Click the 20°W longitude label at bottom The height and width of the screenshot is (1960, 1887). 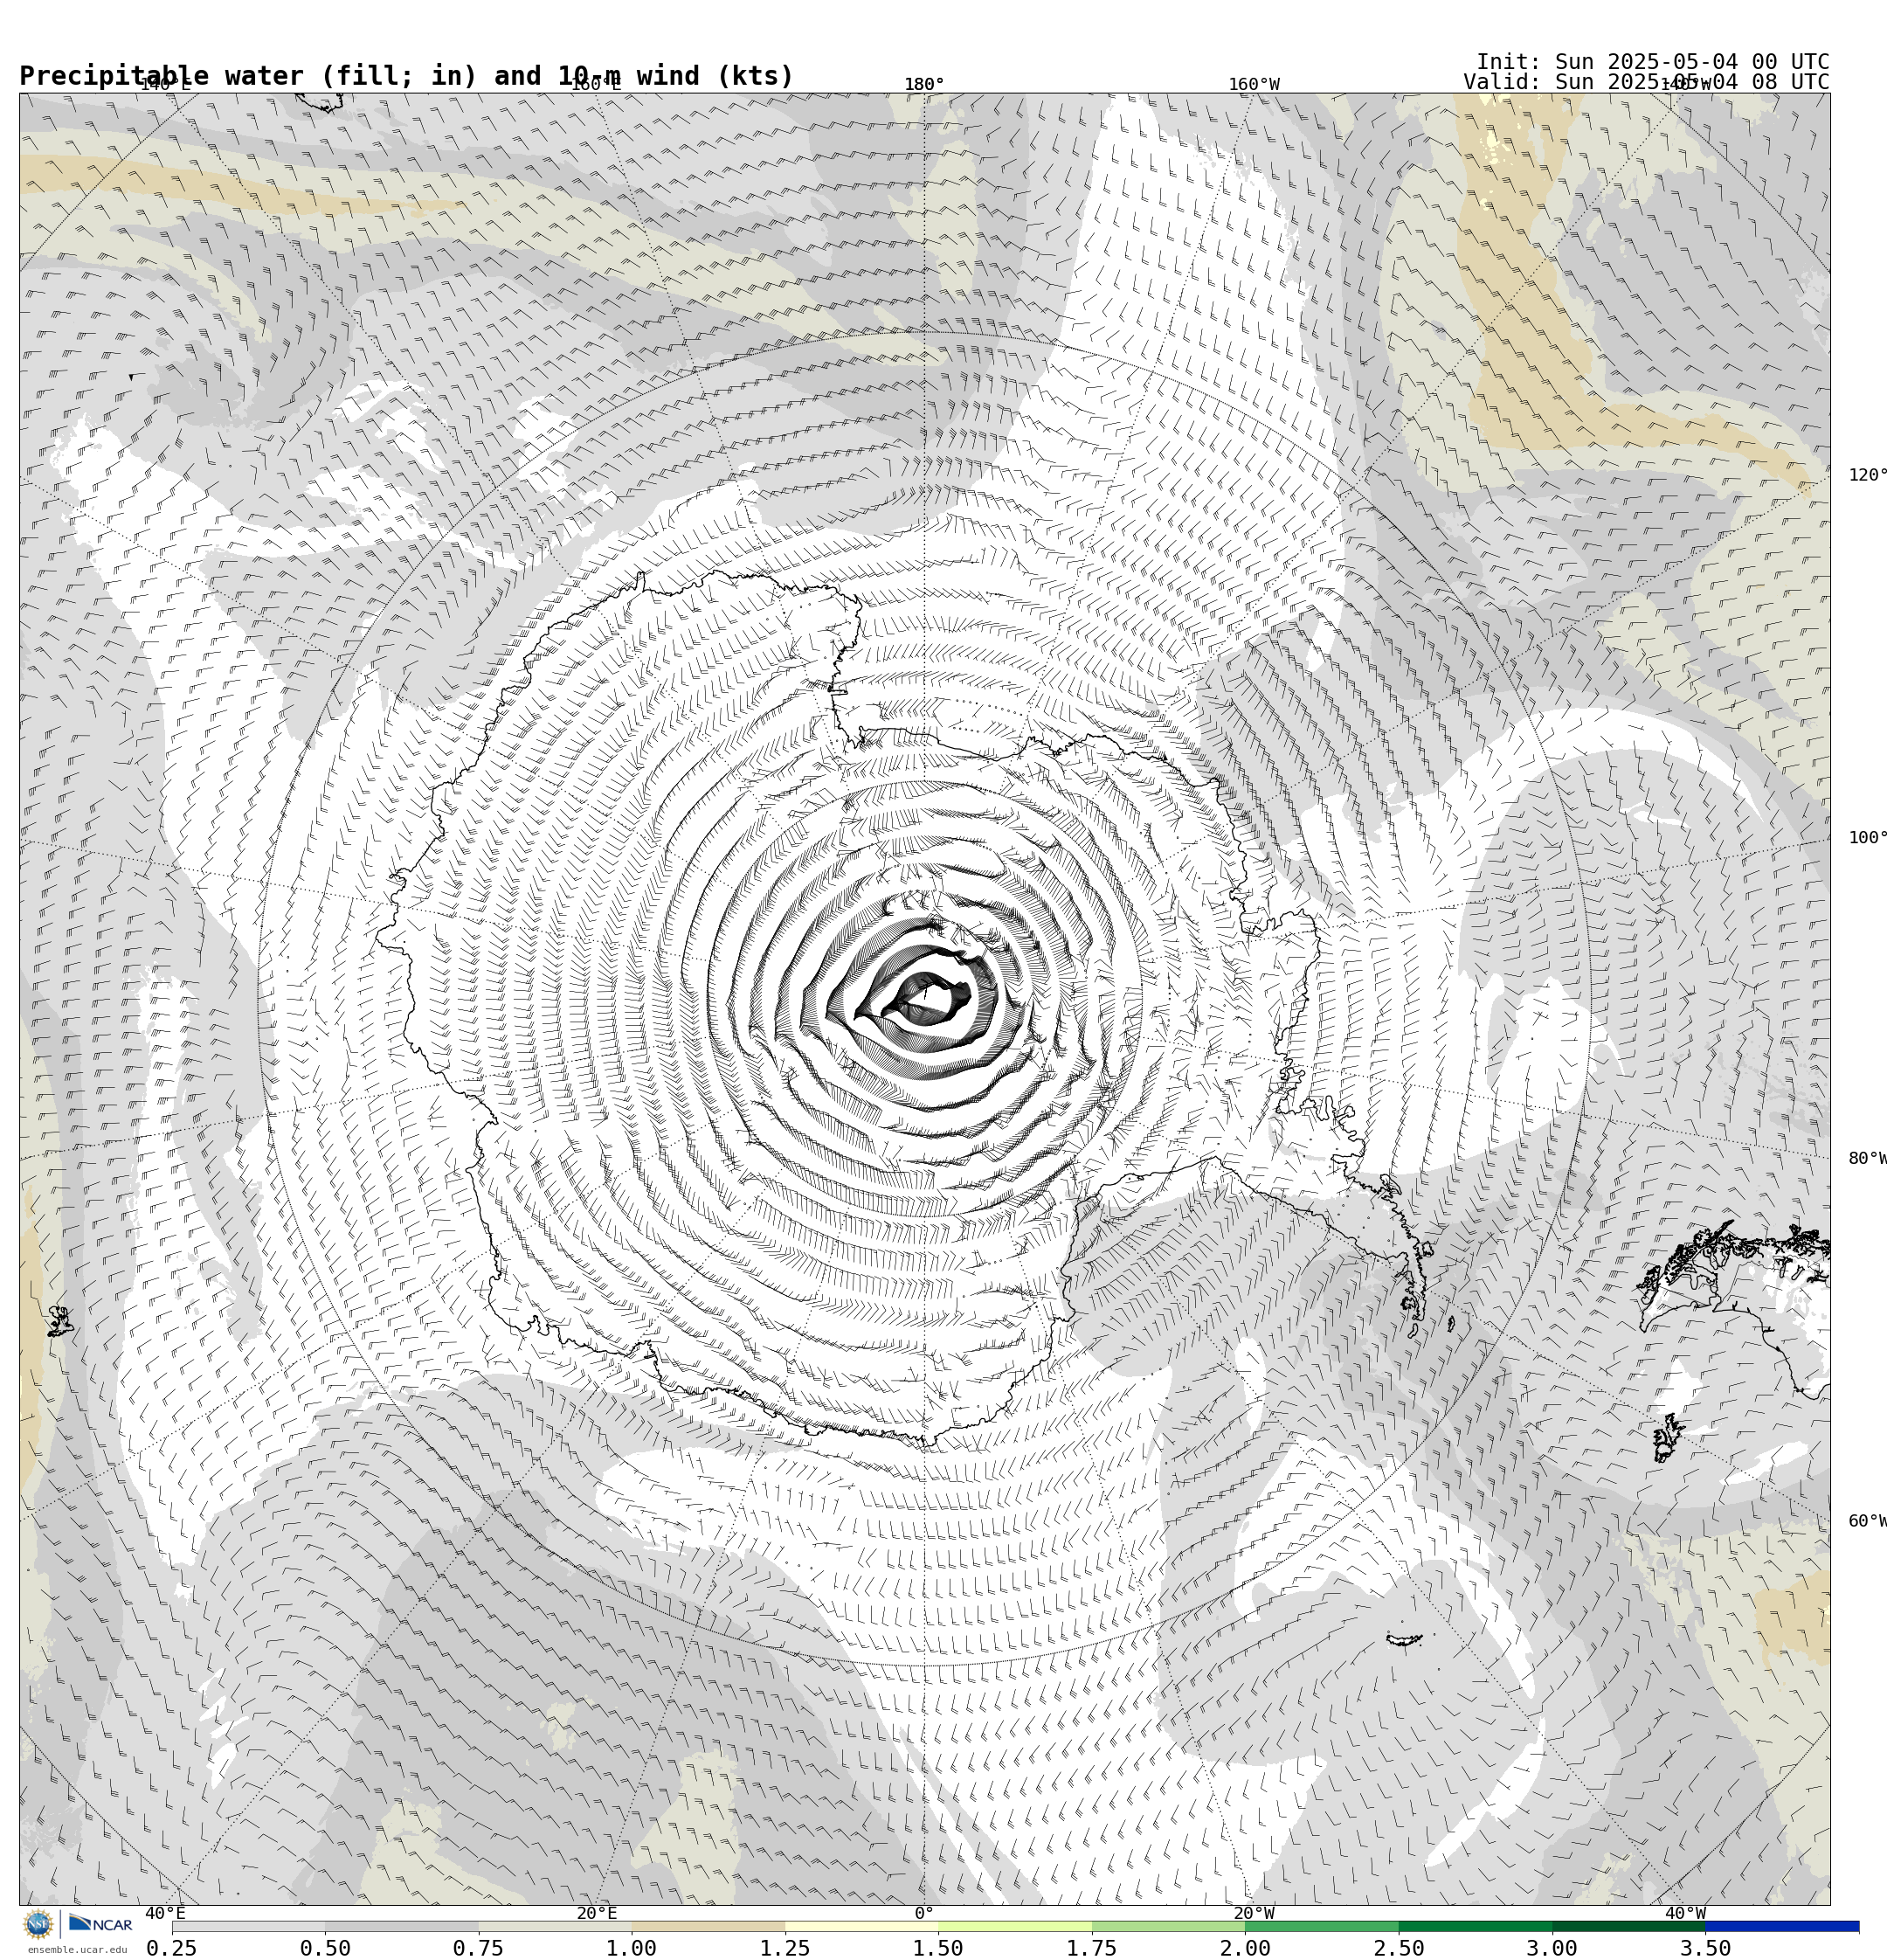coord(1254,1913)
